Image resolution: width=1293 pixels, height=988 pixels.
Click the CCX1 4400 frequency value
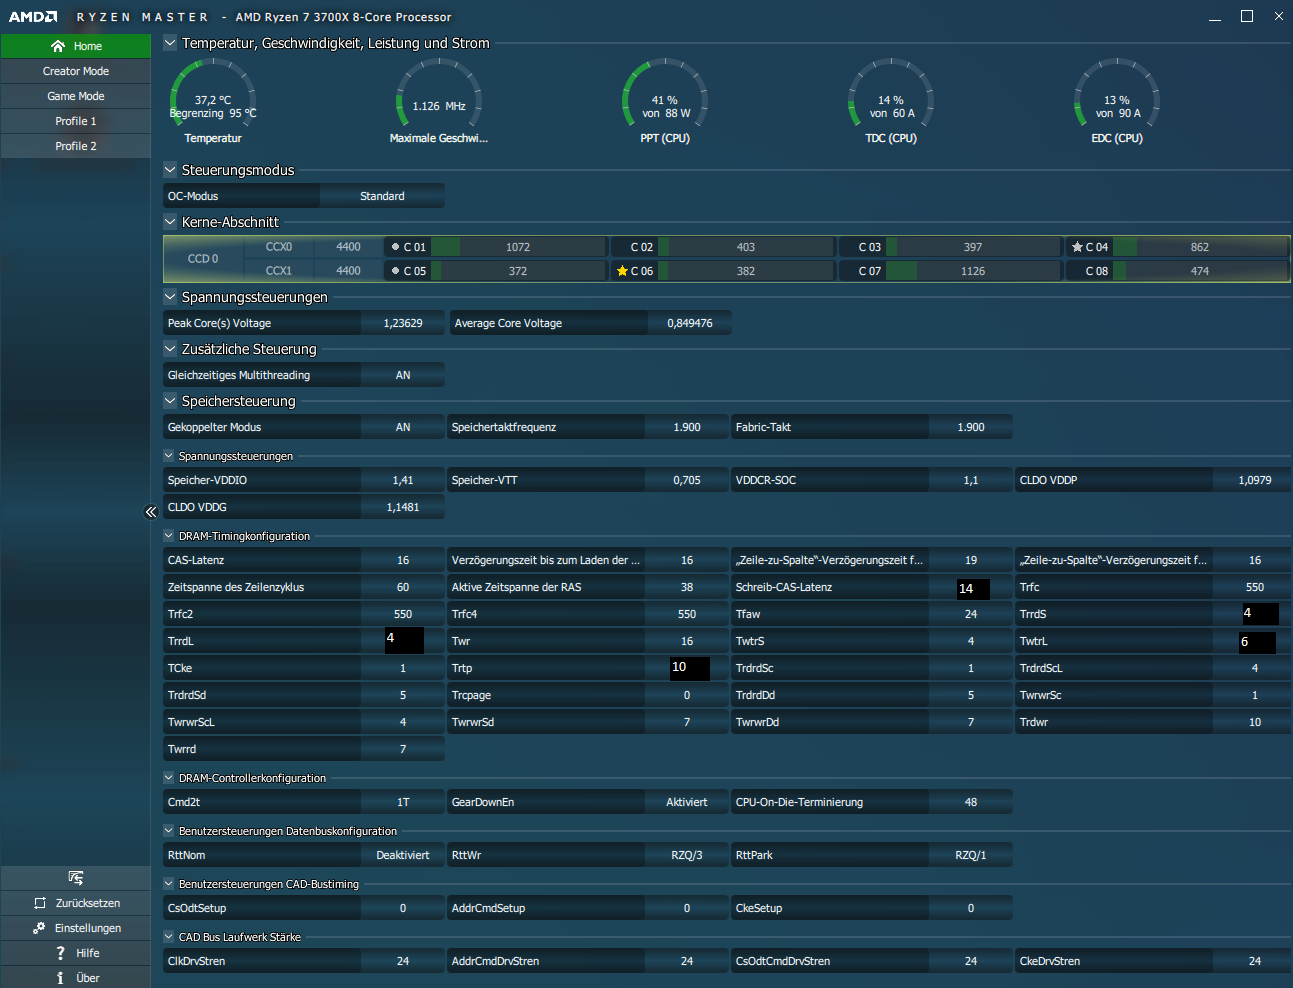(348, 271)
